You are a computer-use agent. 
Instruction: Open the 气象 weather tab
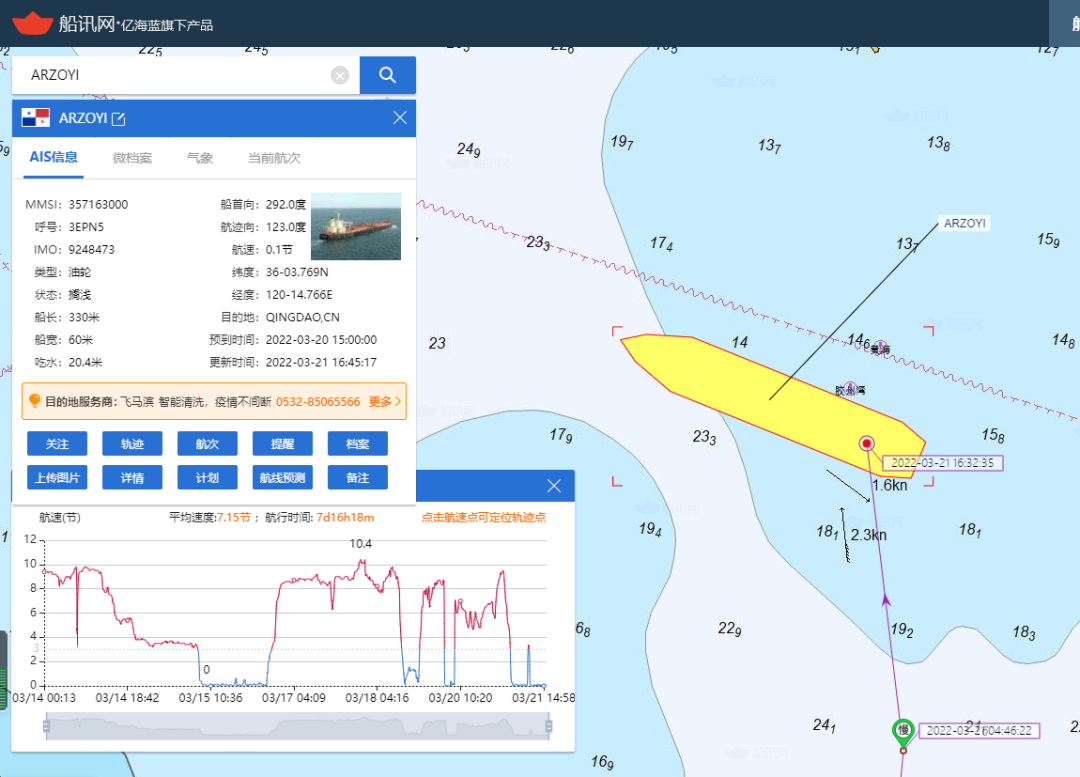click(x=200, y=158)
